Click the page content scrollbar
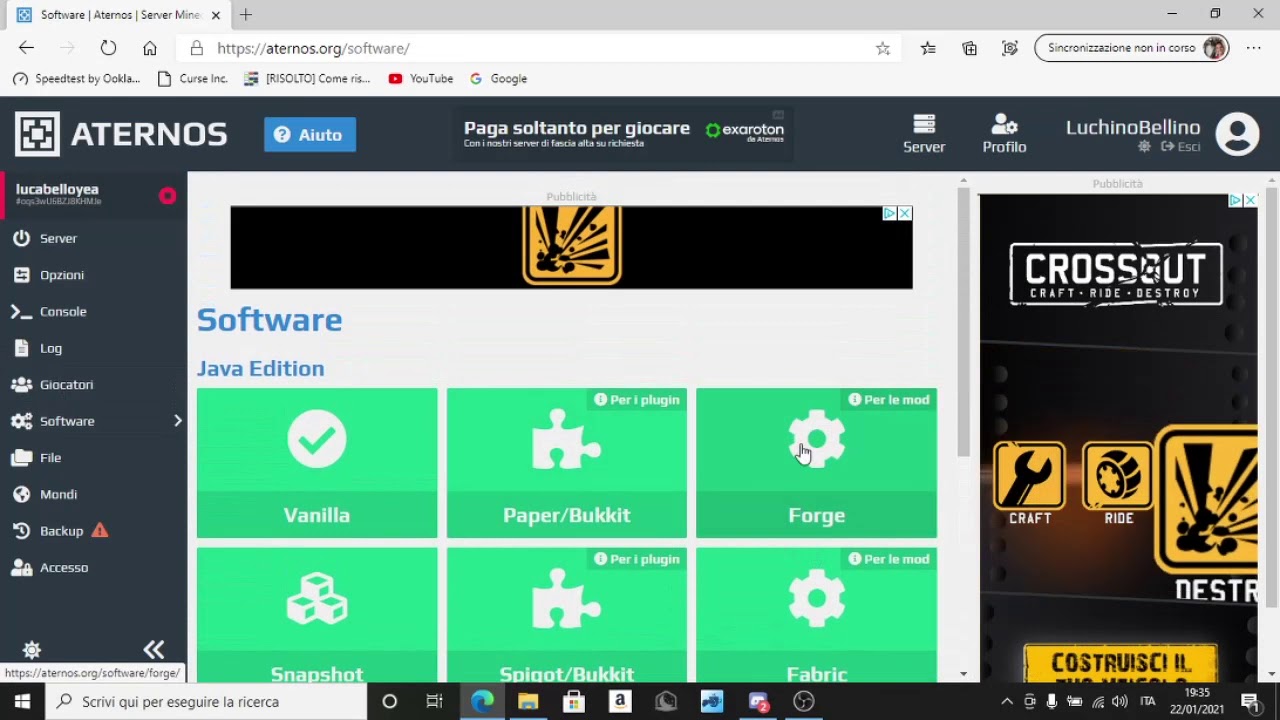 click(963, 320)
